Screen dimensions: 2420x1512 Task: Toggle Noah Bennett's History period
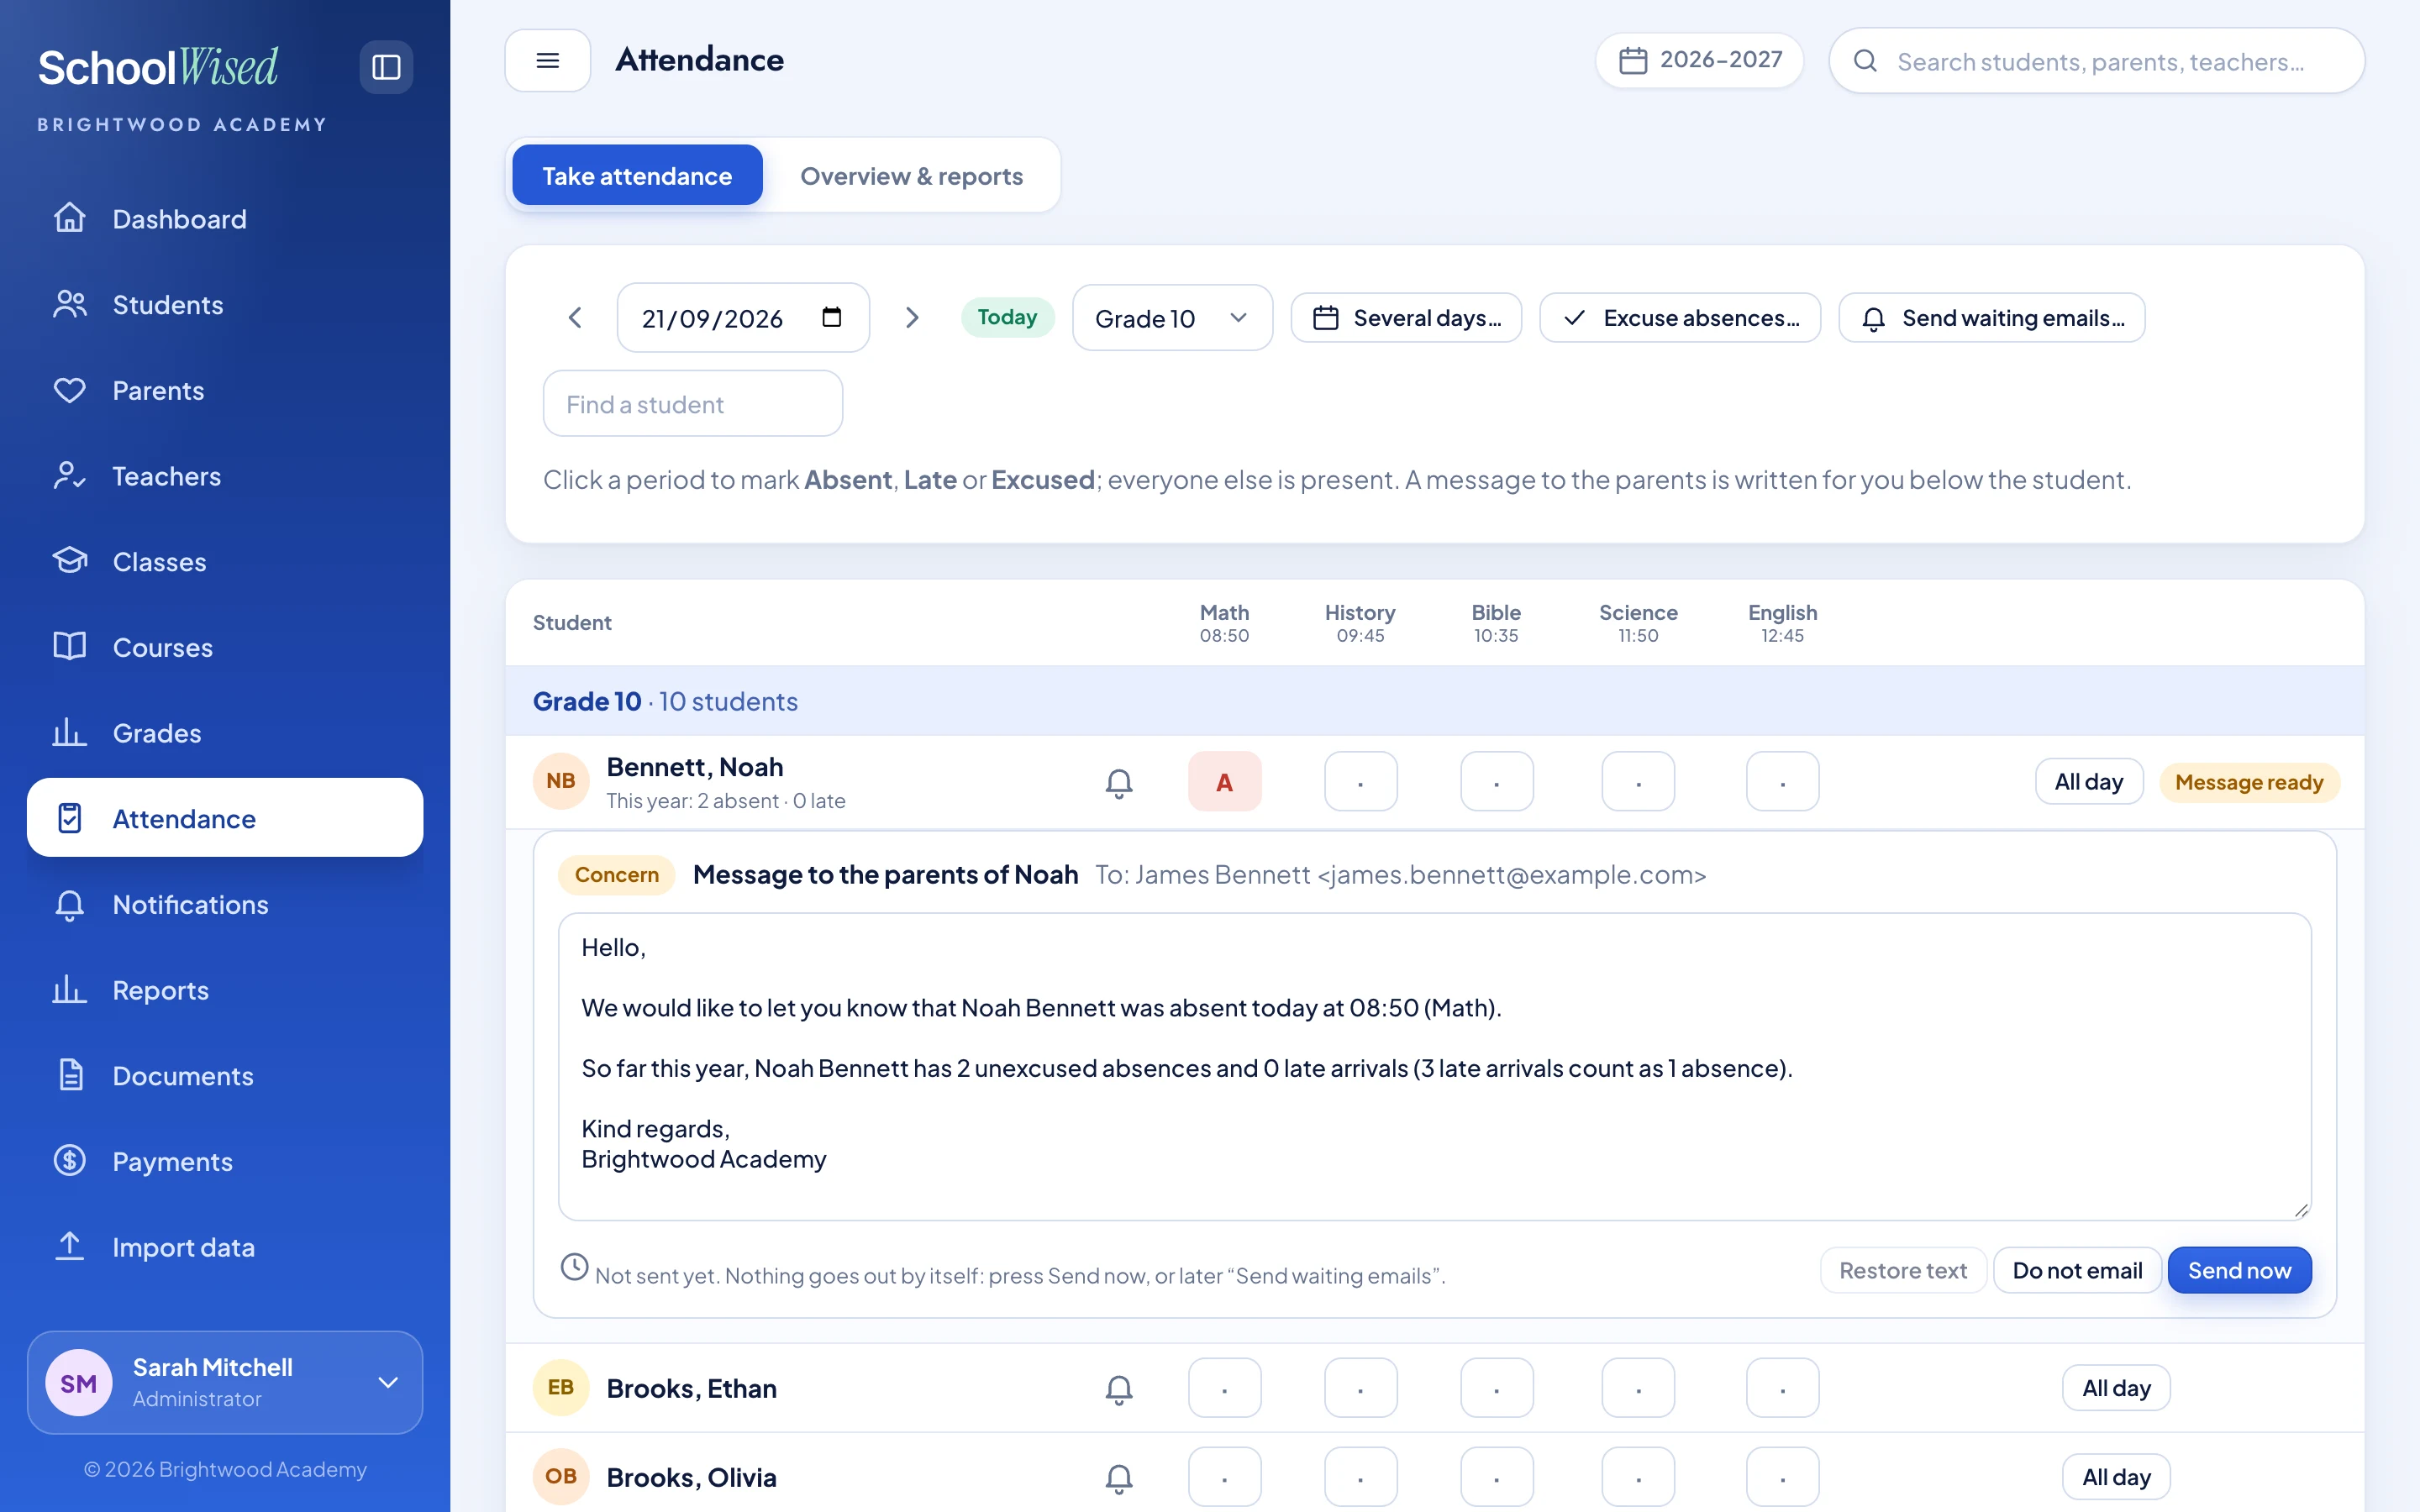tap(1360, 782)
